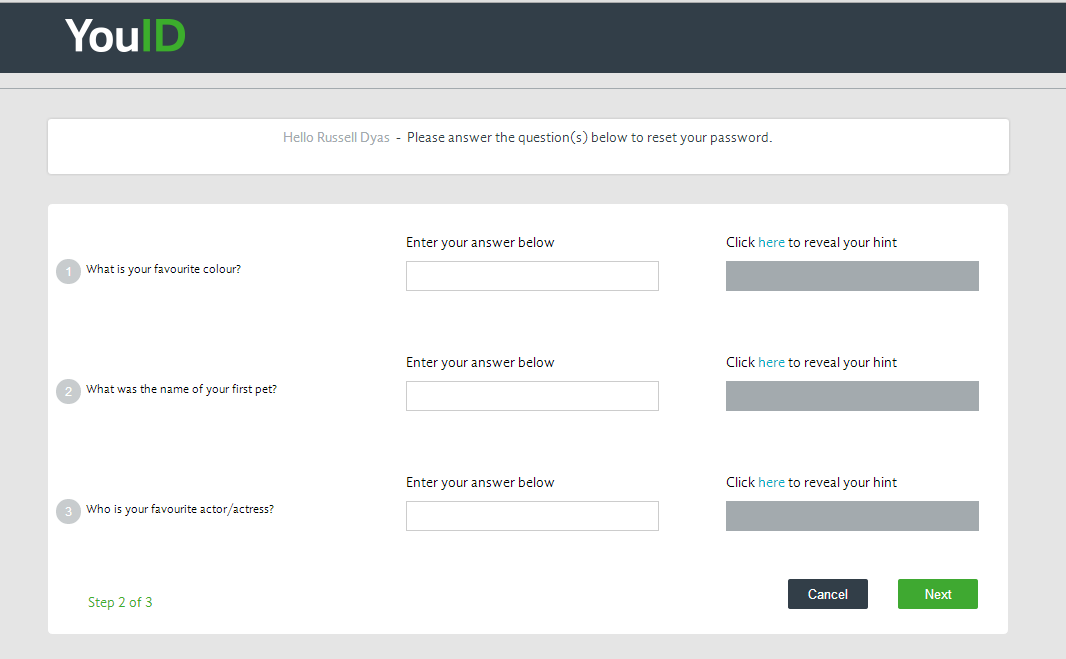
Task: Reveal hint link for favourite actor question
Action: tap(771, 482)
